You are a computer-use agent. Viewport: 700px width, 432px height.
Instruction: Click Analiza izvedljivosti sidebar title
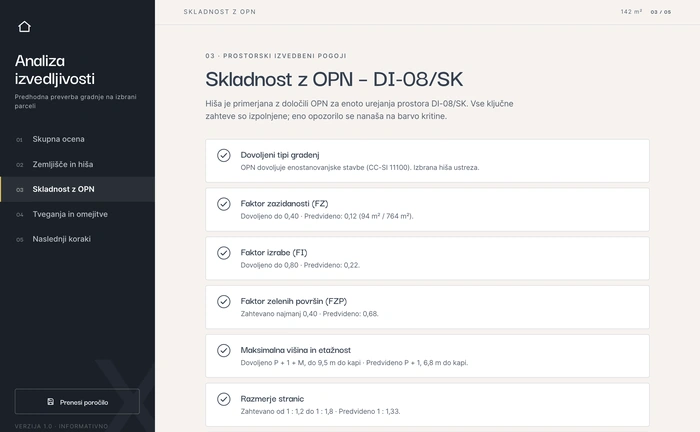click(x=55, y=70)
